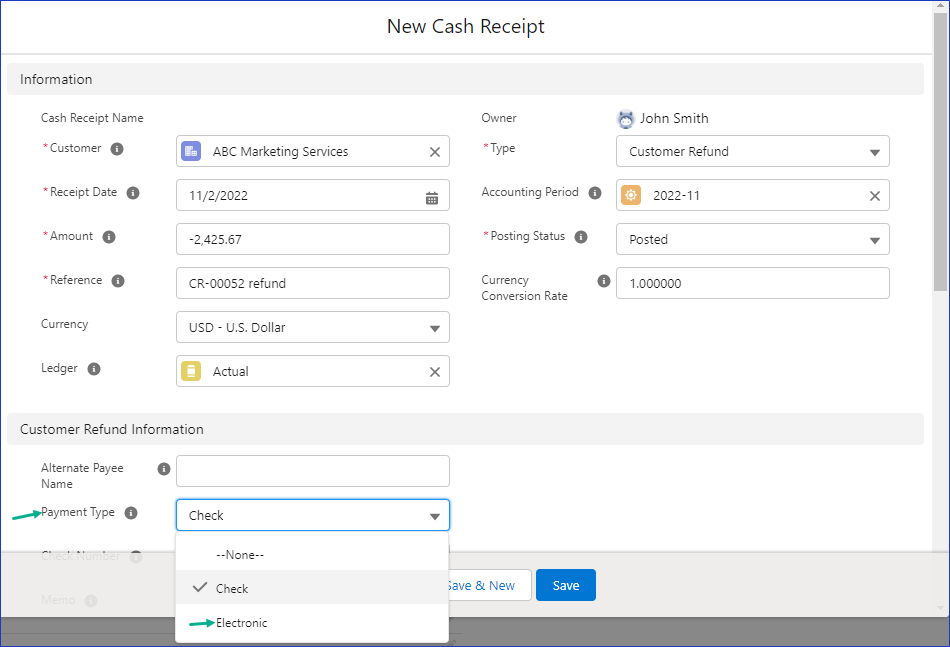Click the info icon next to Customer
Image resolution: width=950 pixels, height=647 pixels.
[117, 148]
